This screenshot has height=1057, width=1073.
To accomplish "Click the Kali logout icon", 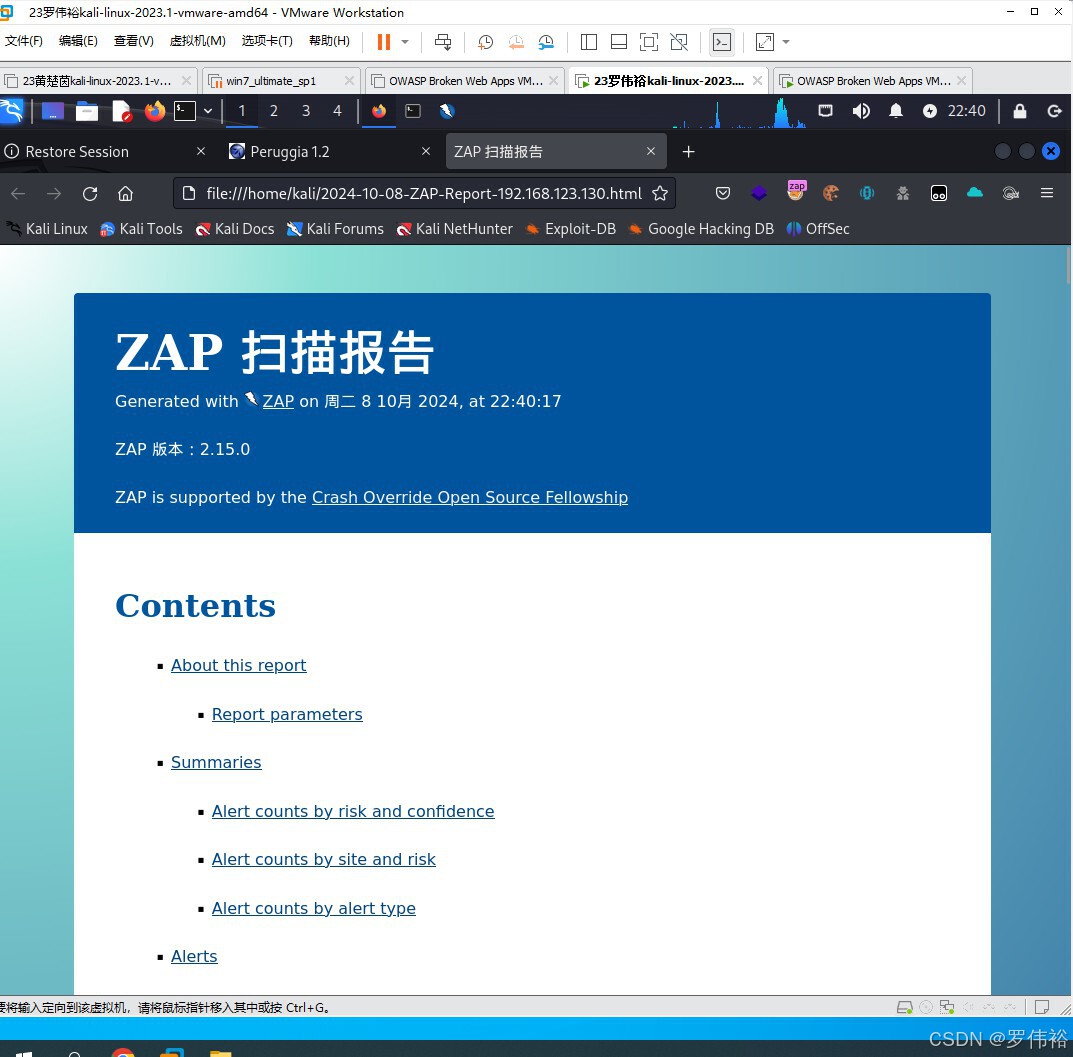I will click(1055, 111).
